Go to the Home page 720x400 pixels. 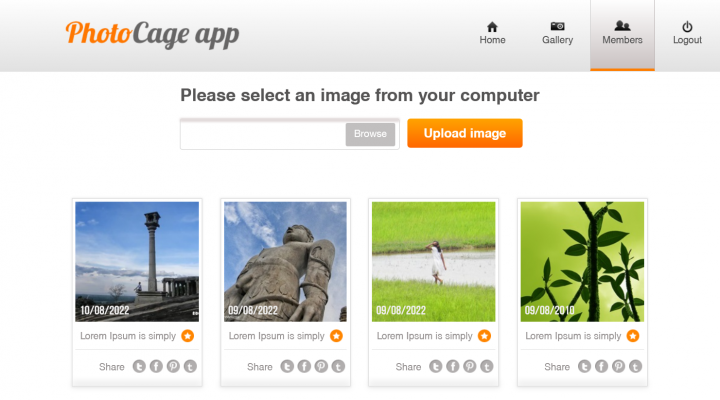(x=492, y=34)
